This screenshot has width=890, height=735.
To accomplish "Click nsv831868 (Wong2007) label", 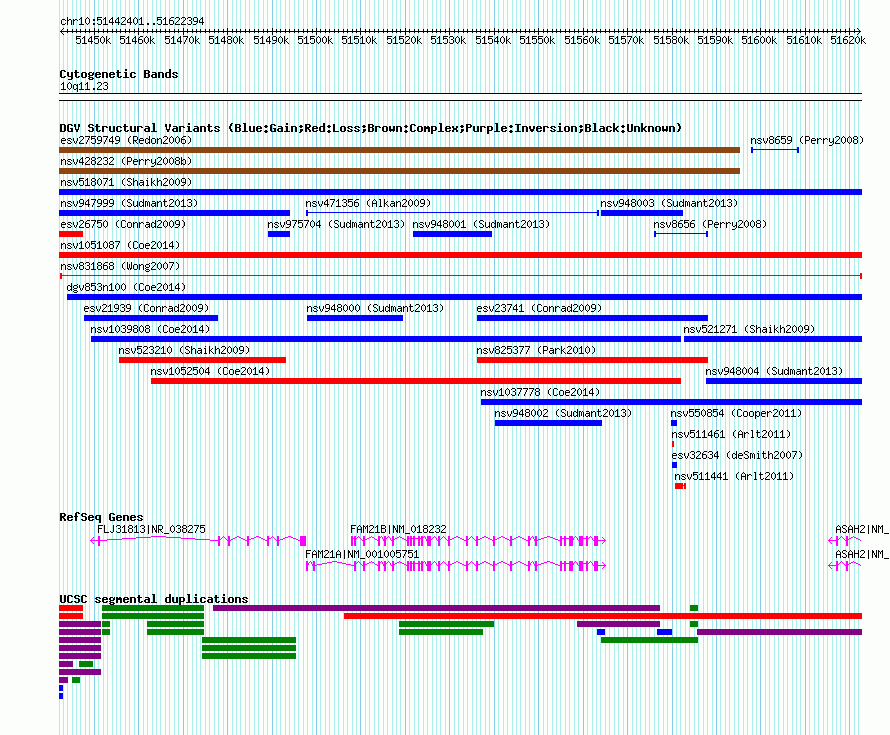I will [120, 266].
